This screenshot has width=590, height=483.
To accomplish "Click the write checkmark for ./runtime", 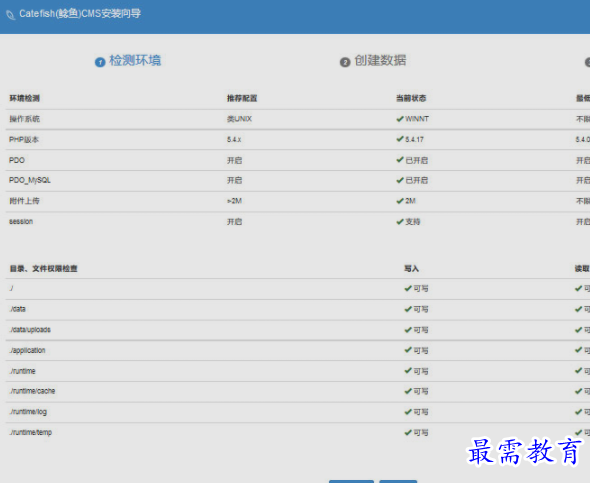I will click(408, 371).
